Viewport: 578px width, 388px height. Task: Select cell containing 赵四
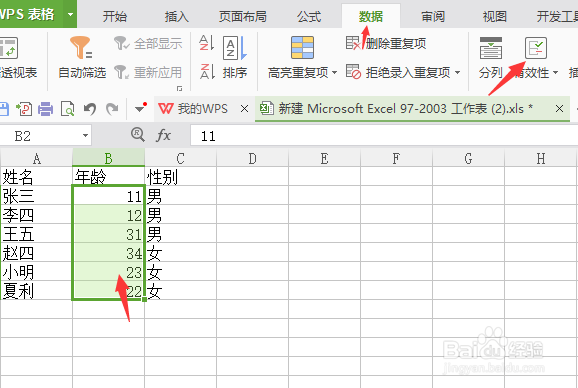point(36,253)
